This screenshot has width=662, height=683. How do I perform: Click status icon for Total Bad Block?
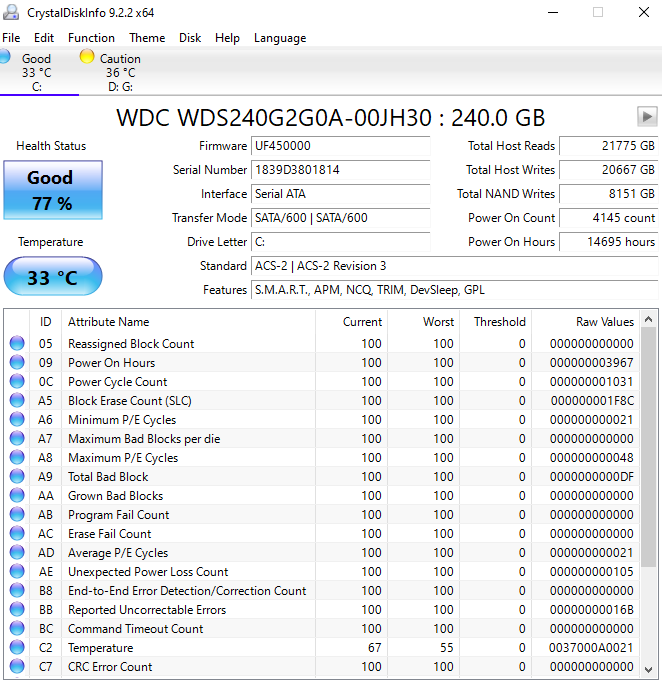click(x=17, y=476)
